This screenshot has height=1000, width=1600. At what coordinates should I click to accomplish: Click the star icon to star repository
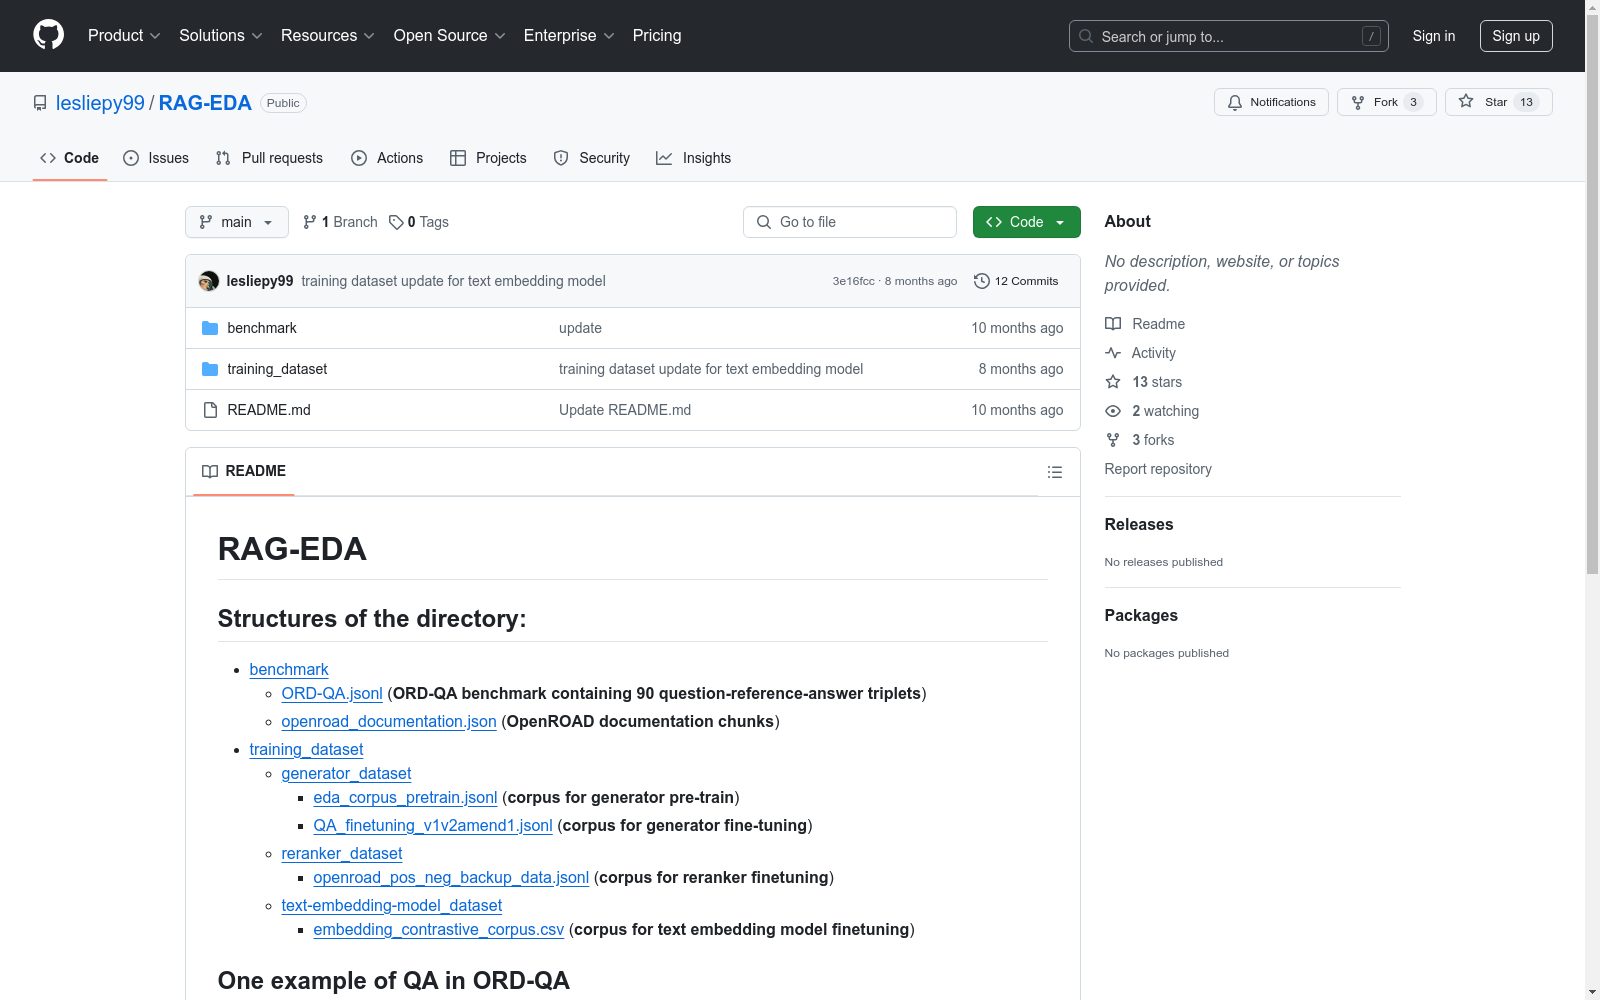pos(1466,101)
